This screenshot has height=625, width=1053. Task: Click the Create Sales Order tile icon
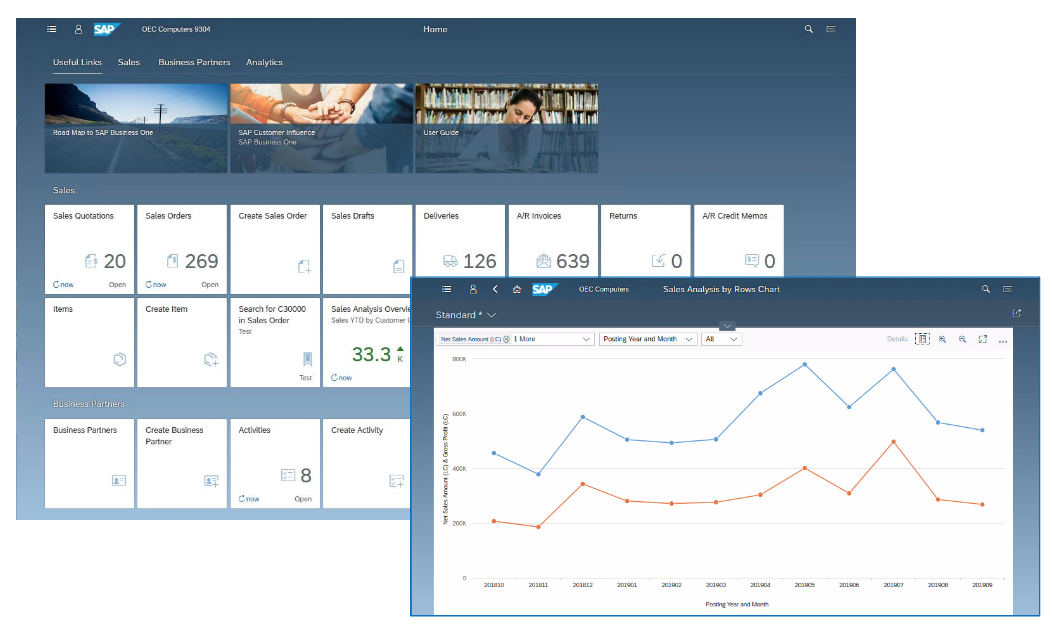click(304, 267)
